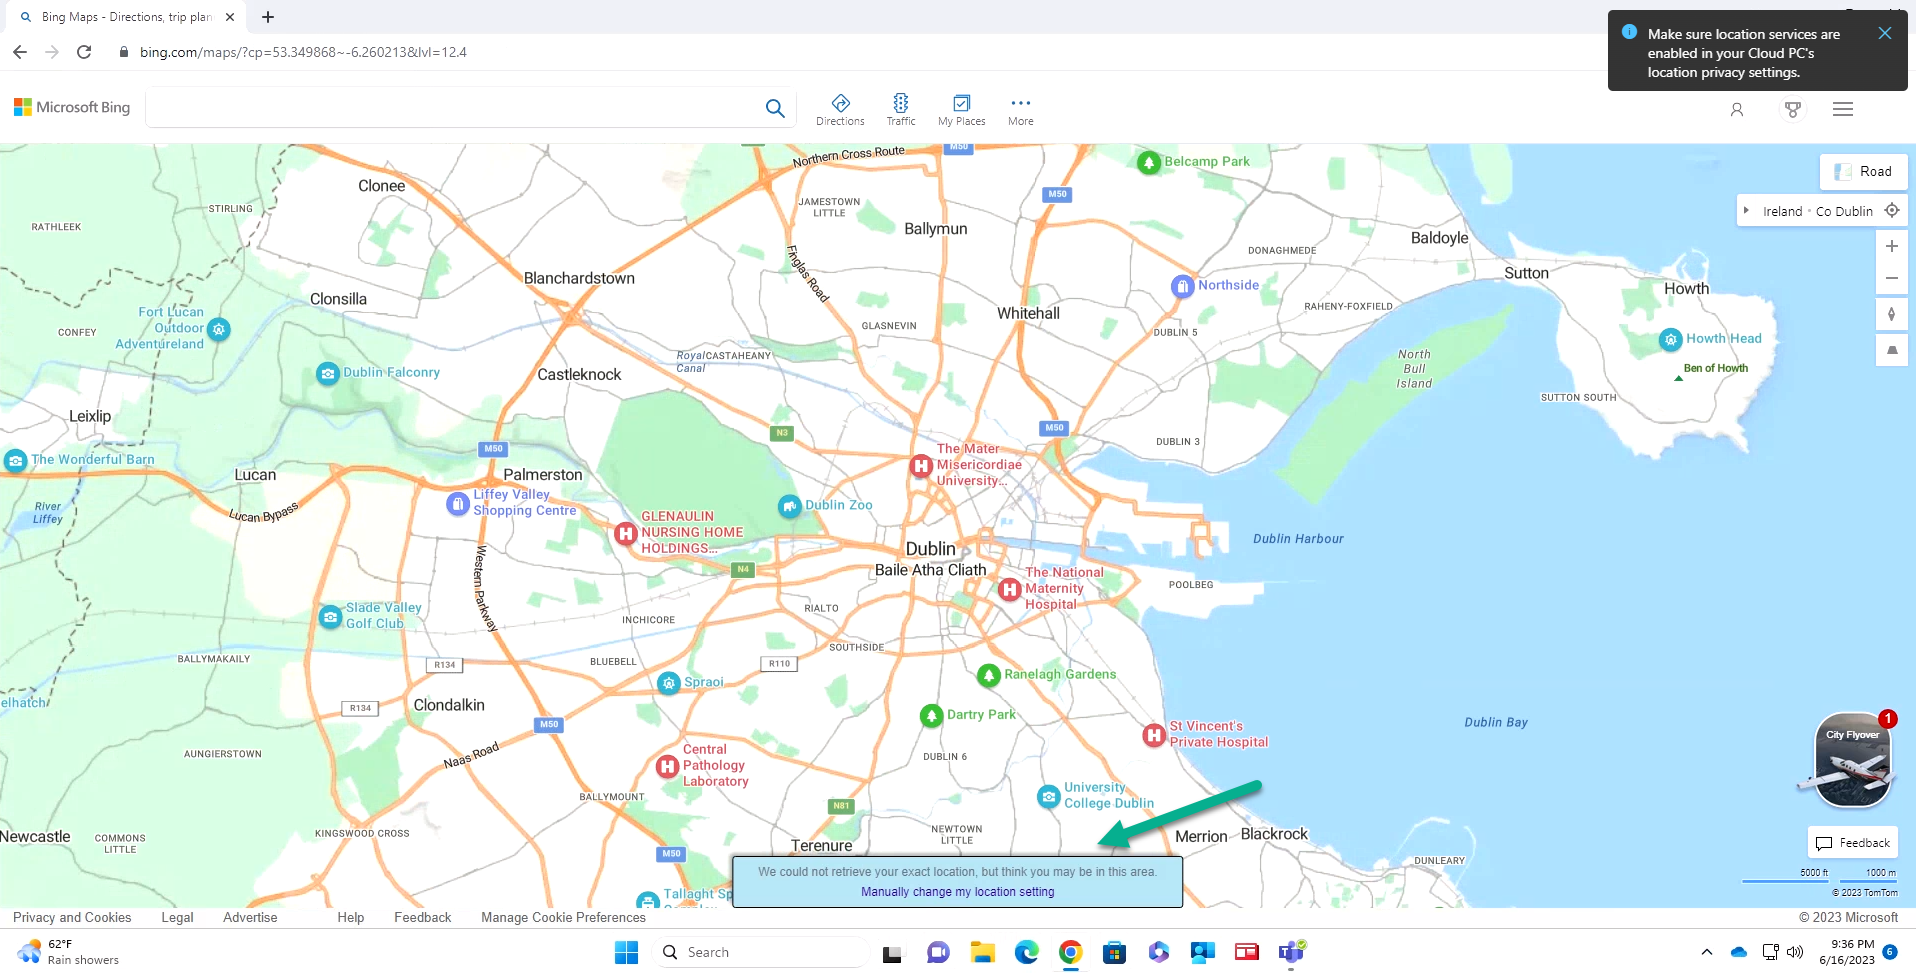Select the University College Dublin pin
The image size is (1916, 973).
(1049, 797)
